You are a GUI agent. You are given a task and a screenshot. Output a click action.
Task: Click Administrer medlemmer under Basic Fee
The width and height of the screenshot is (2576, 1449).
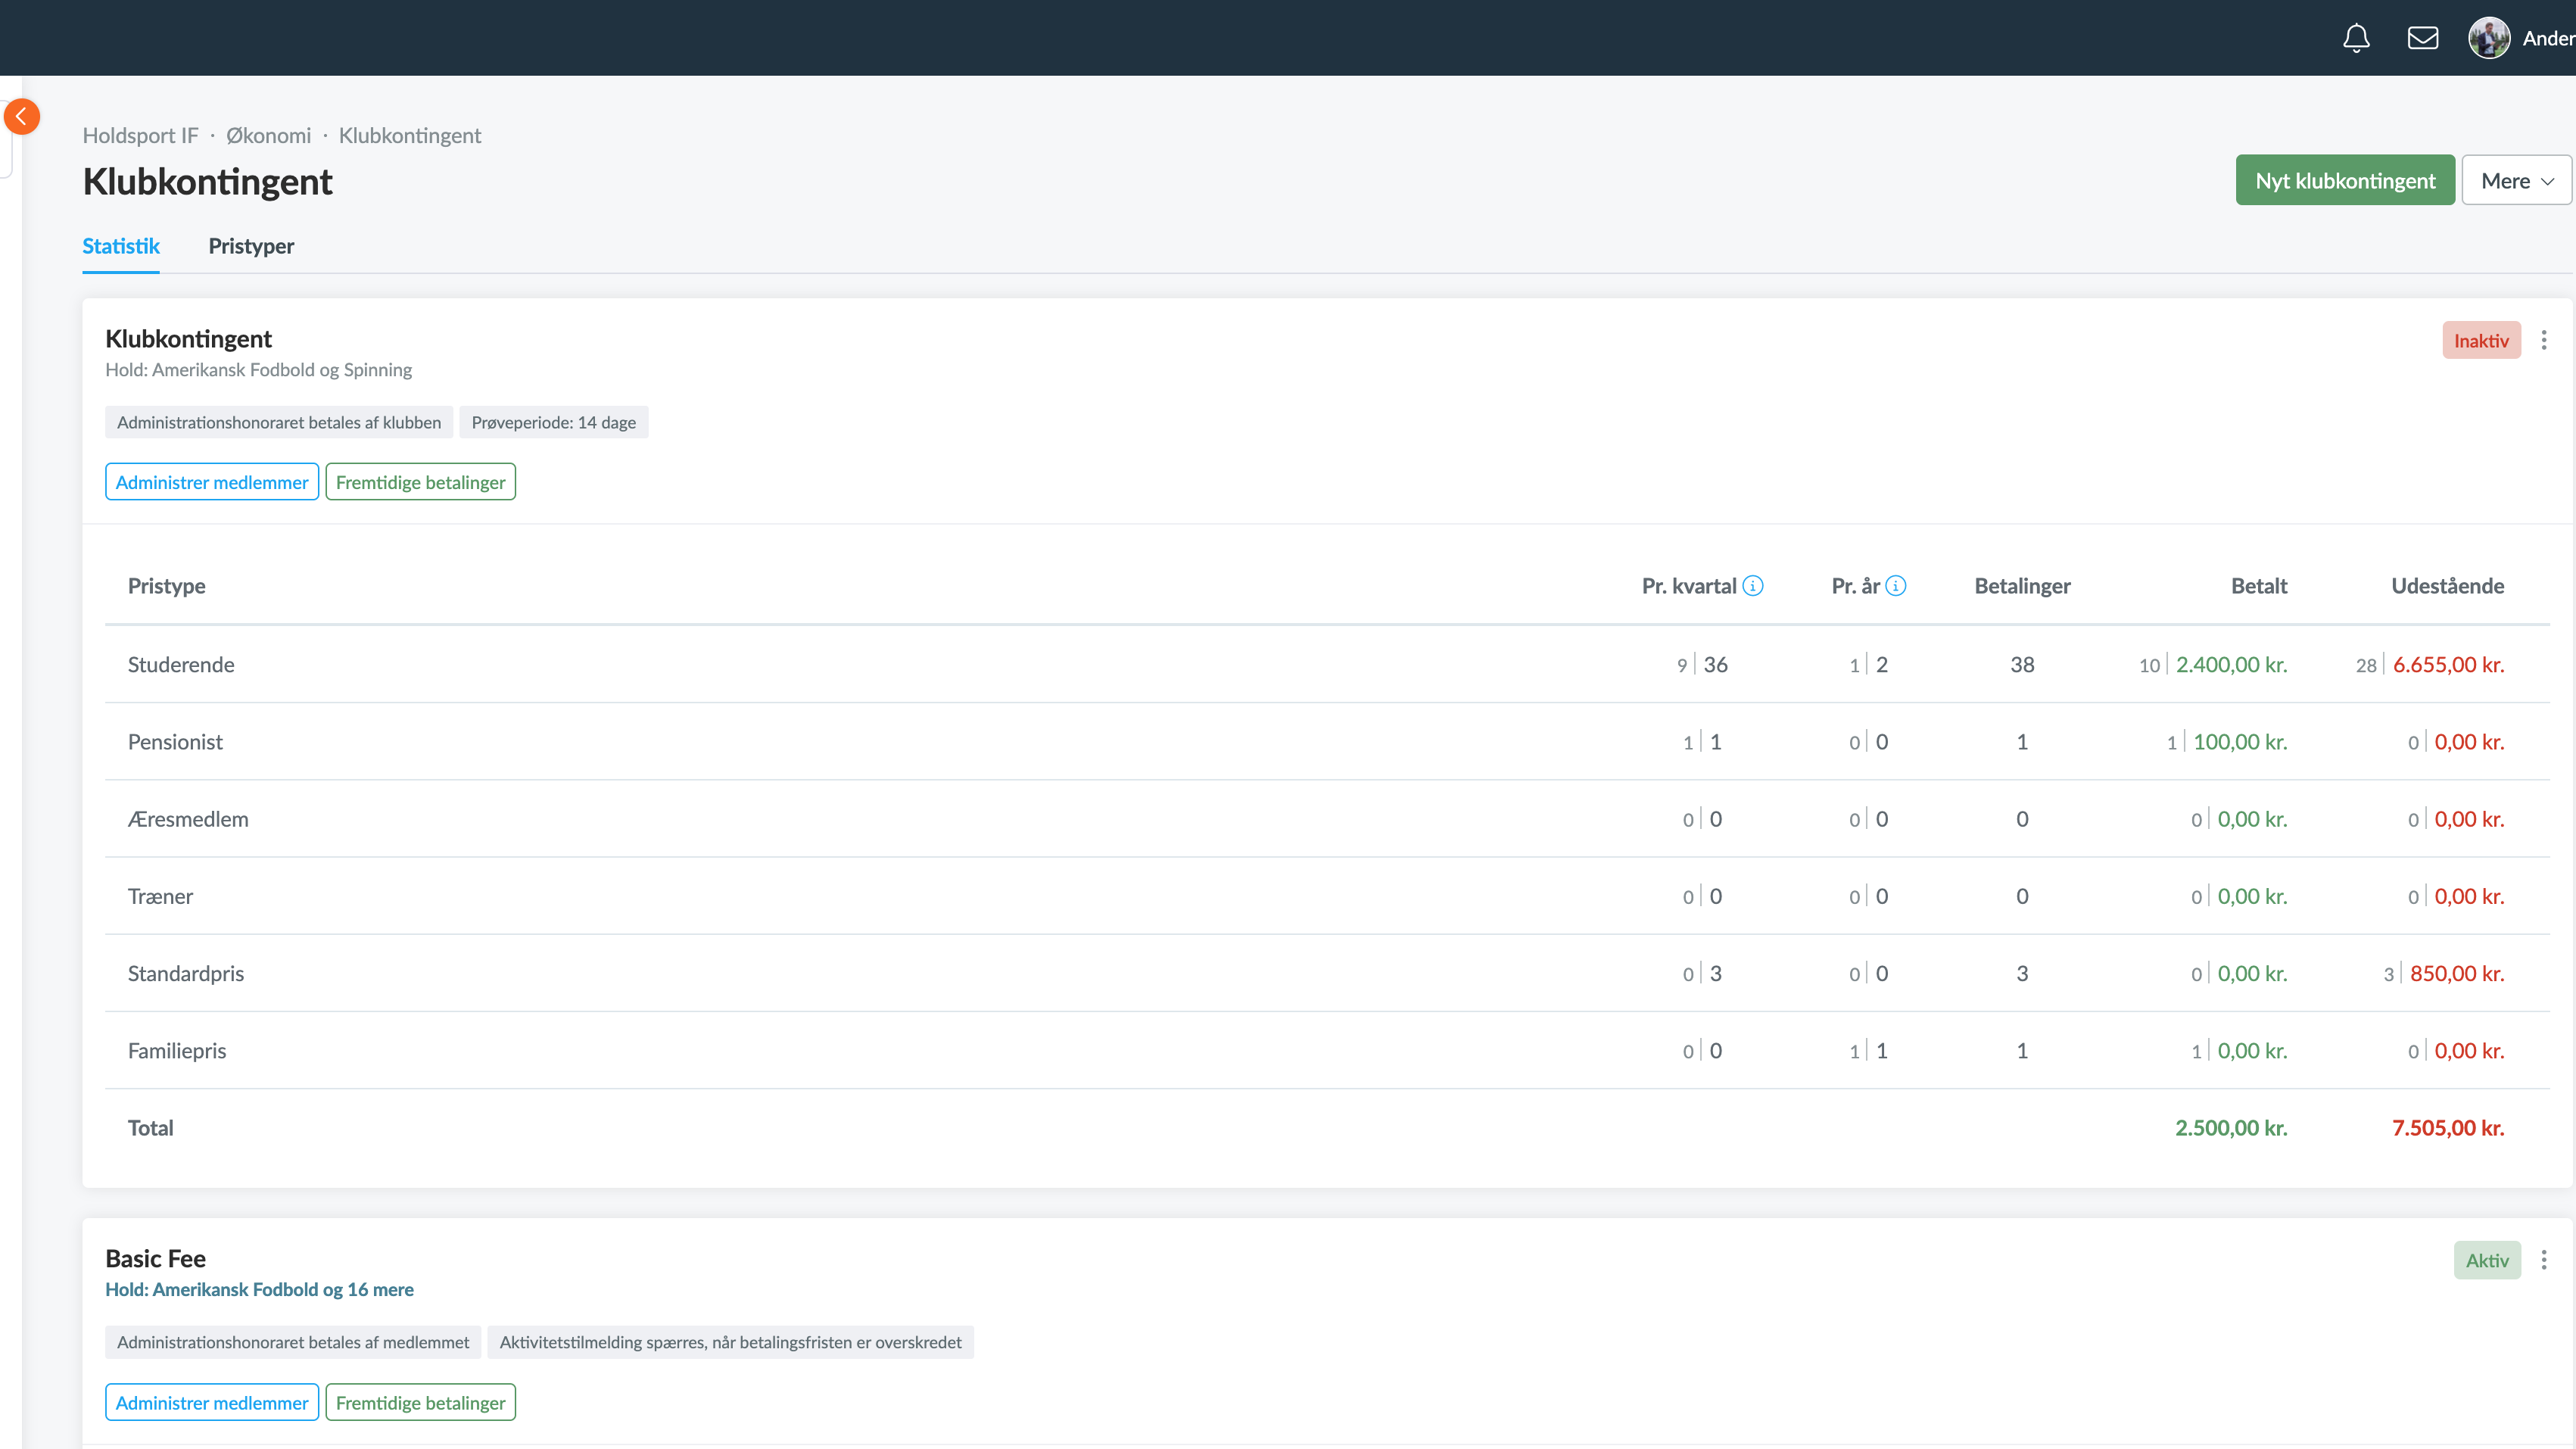(212, 1402)
